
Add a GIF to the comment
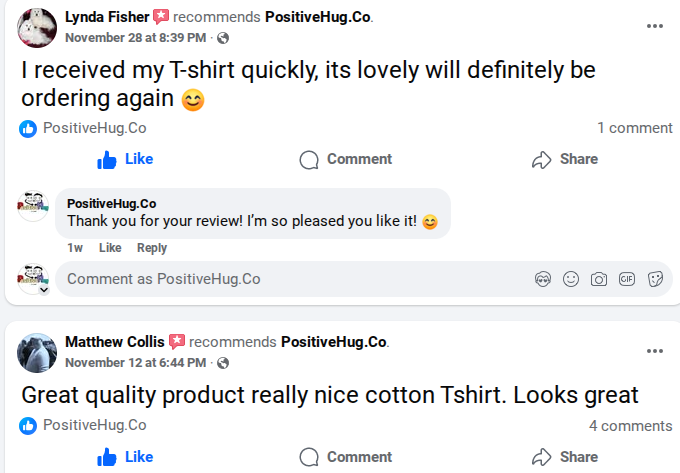tap(627, 279)
